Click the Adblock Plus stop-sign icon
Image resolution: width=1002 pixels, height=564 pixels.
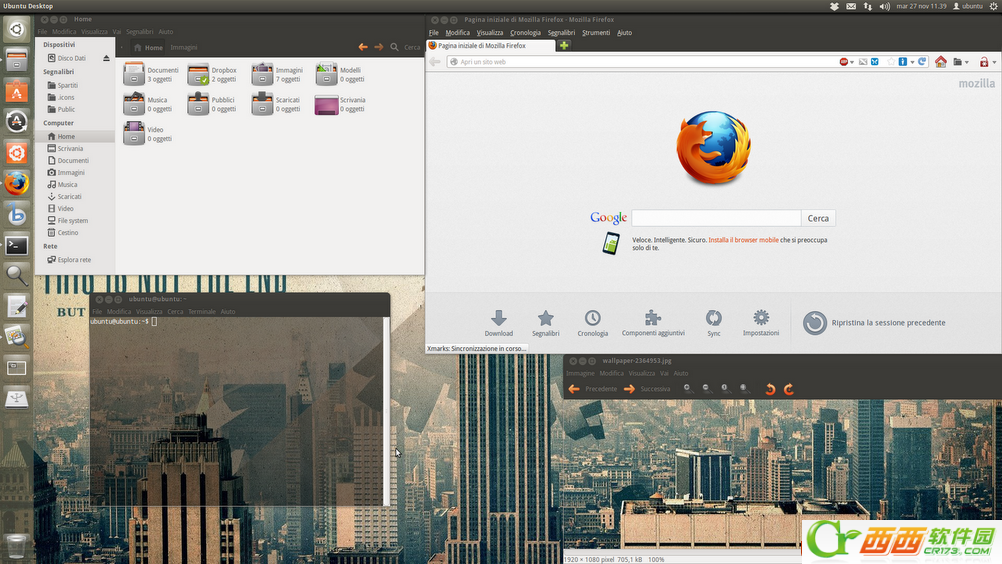(x=844, y=62)
